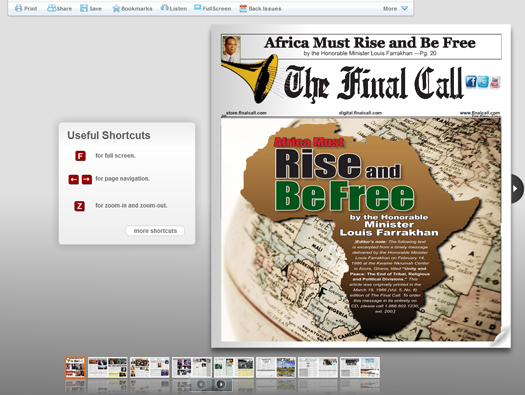The width and height of the screenshot is (525, 395).
Task: Click the right arrow key shortcut icon
Action: 87,180
